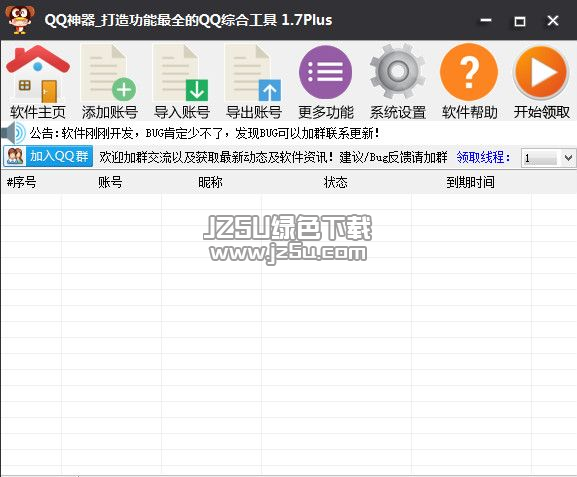The image size is (577, 477).
Task: Click the 到期时间 column header
Action: pos(471,182)
